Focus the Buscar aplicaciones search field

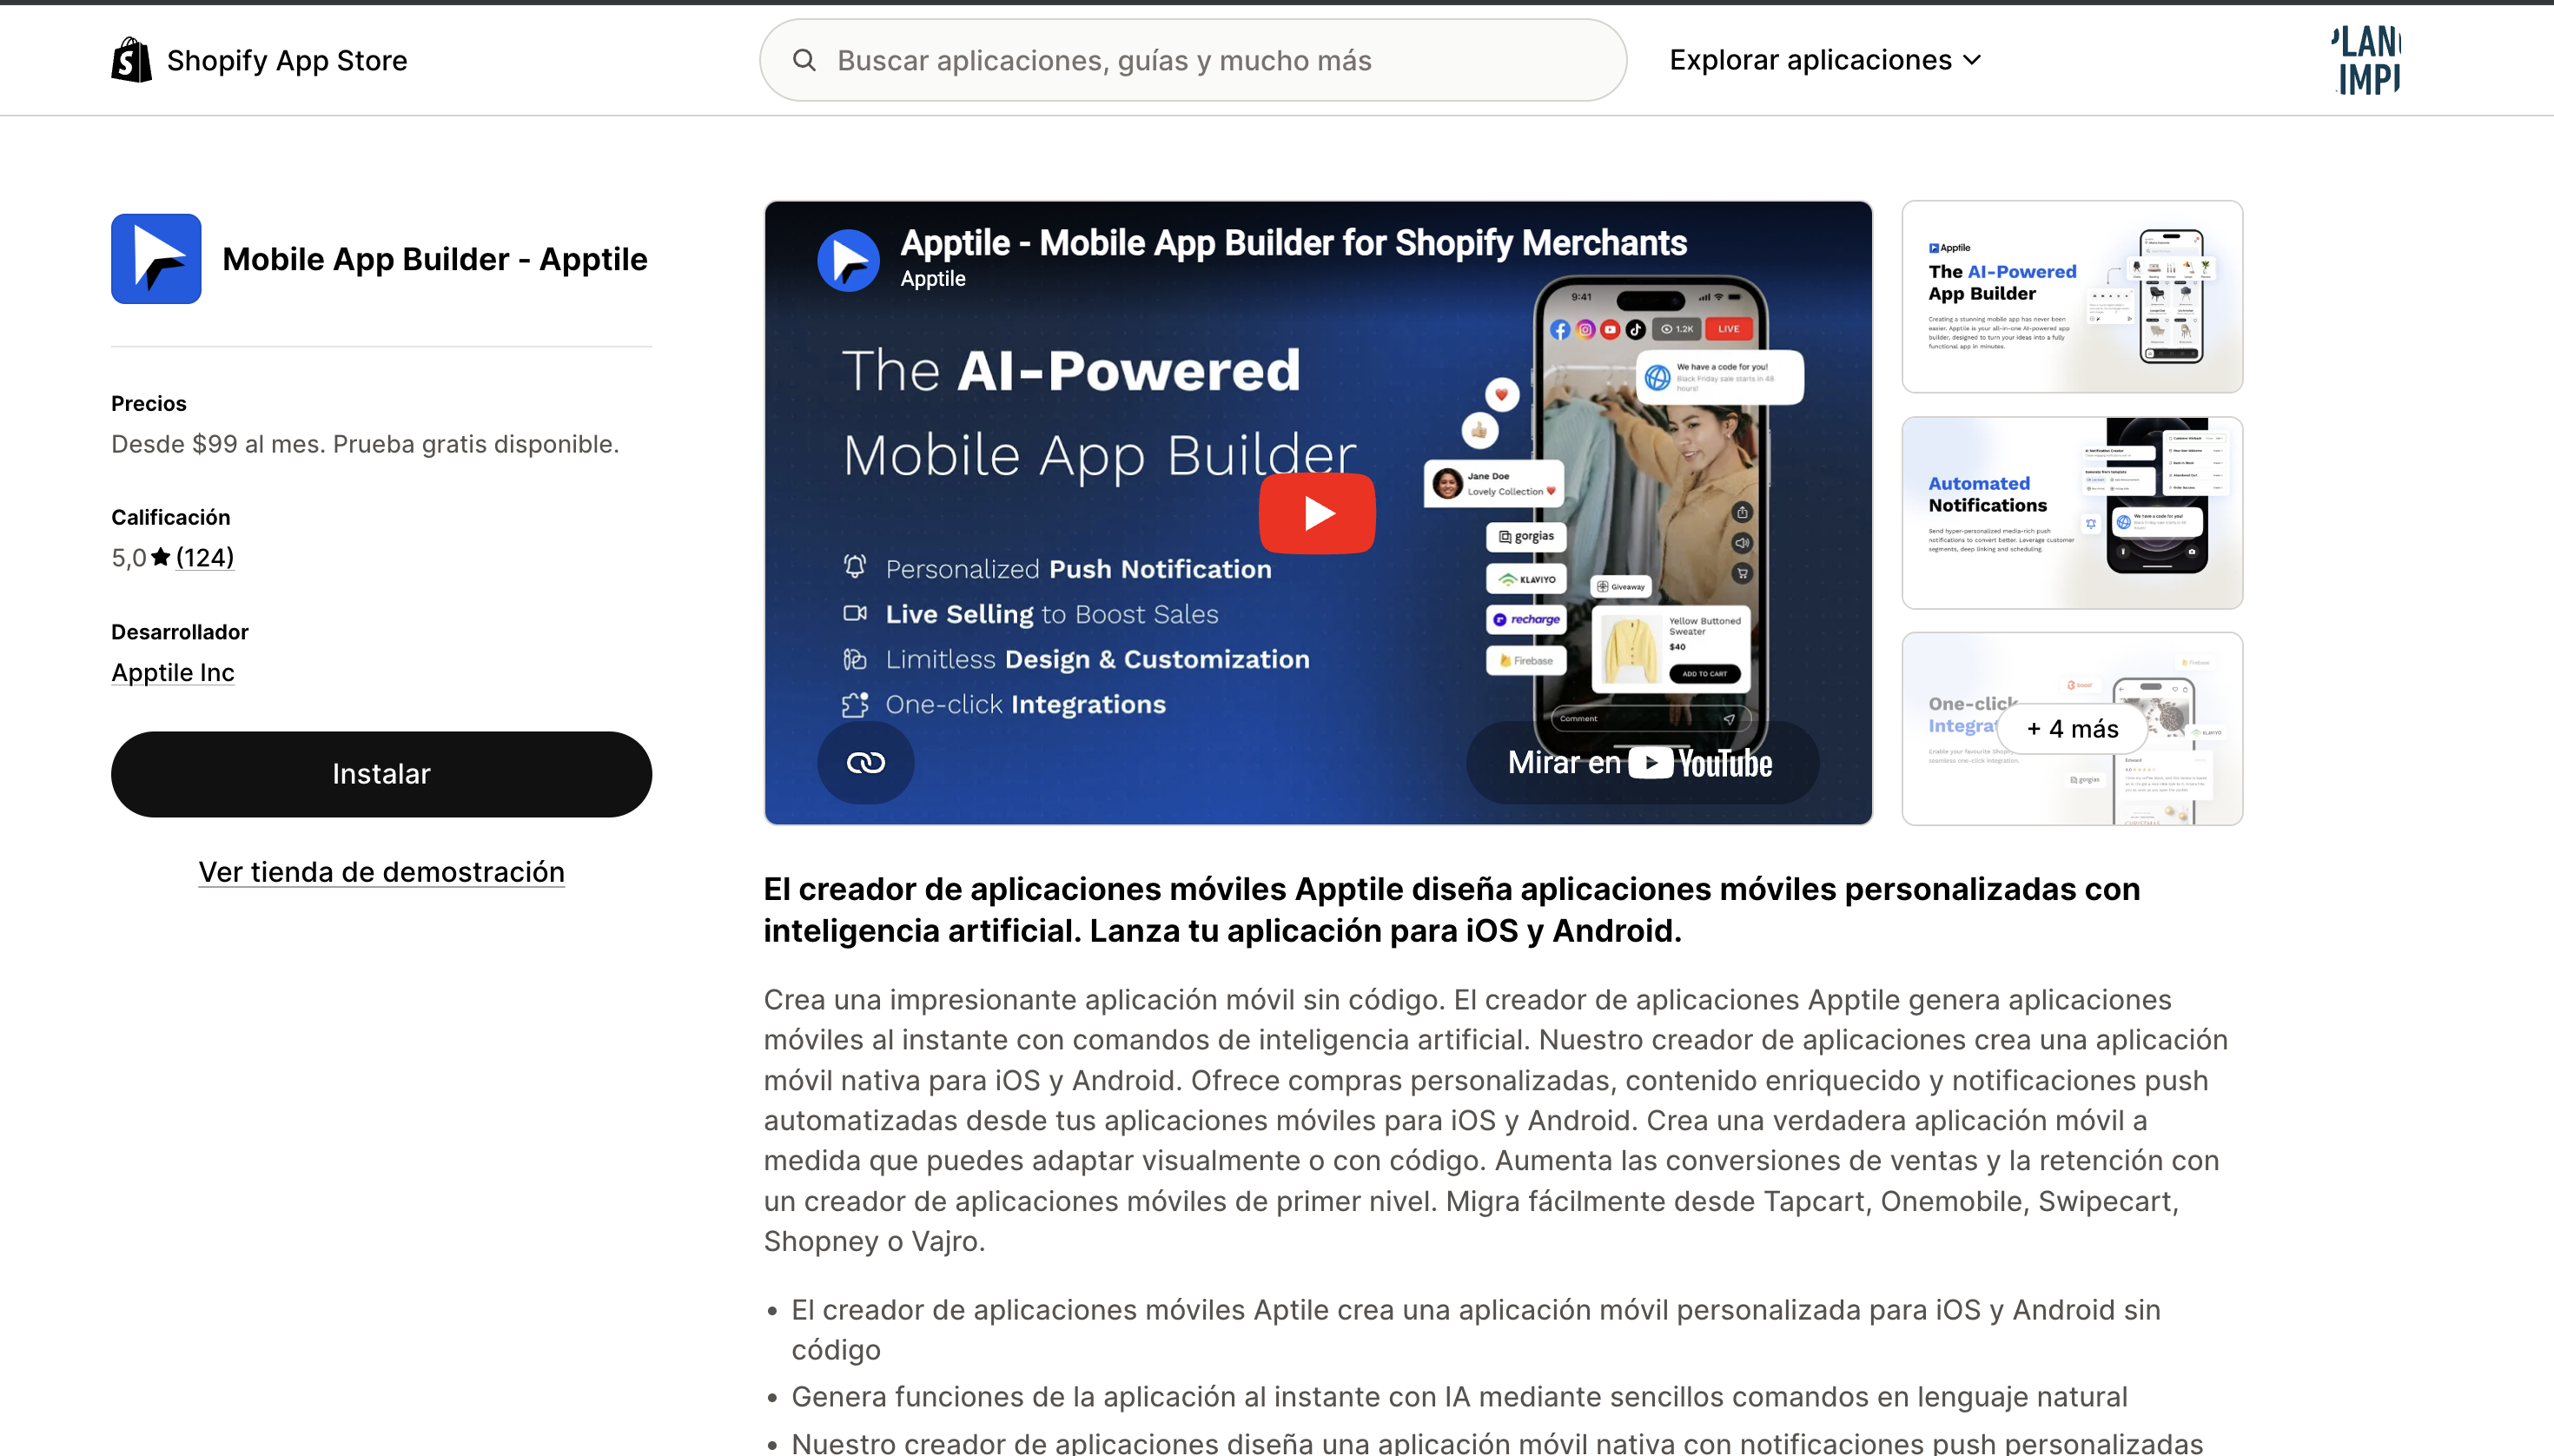coord(1193,60)
